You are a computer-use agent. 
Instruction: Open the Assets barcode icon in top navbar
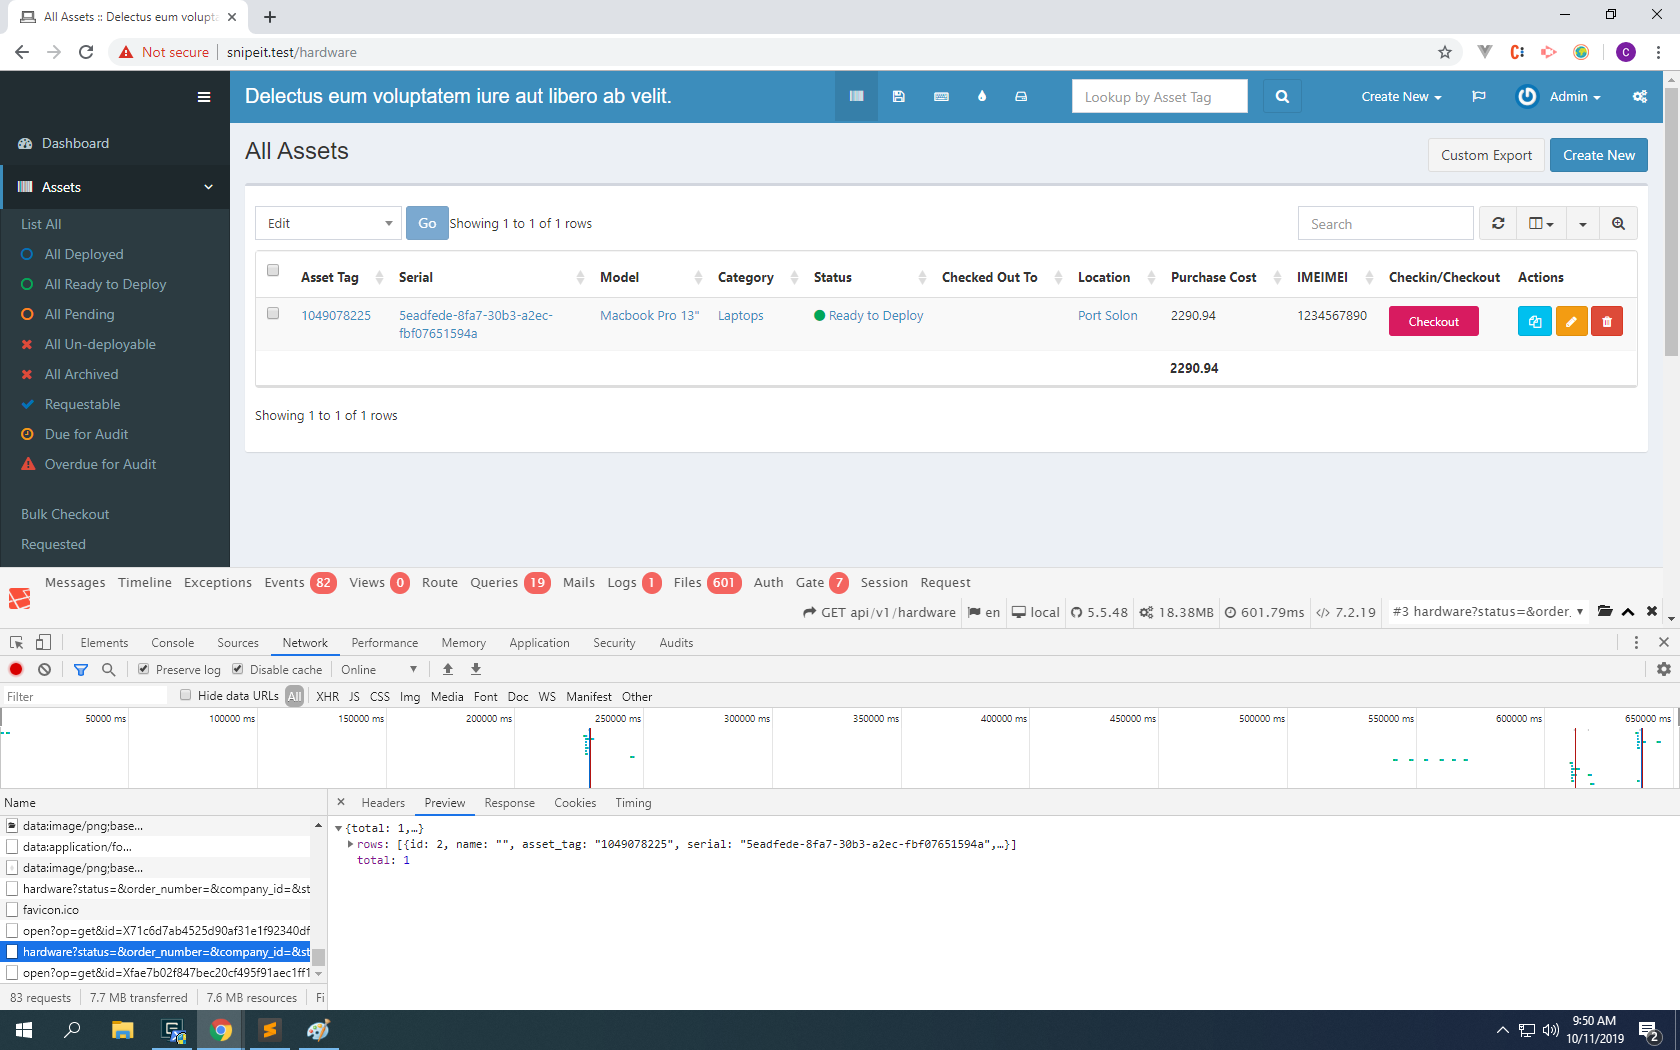[x=856, y=97]
